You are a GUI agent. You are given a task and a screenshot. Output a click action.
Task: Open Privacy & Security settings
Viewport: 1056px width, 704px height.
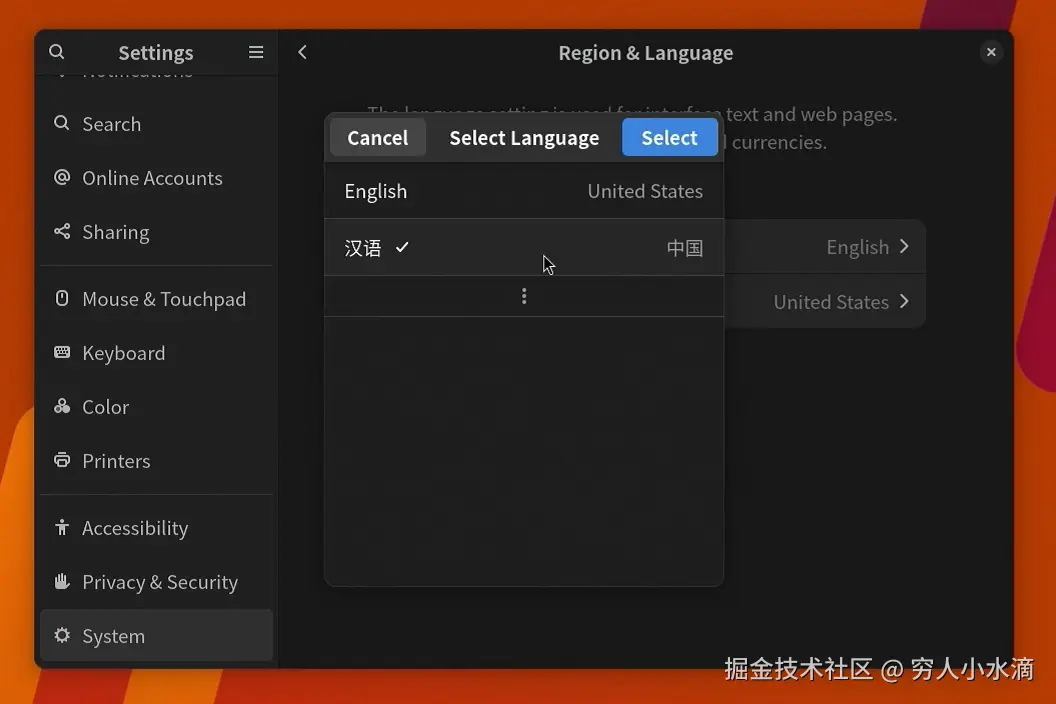pyautogui.click(x=156, y=582)
